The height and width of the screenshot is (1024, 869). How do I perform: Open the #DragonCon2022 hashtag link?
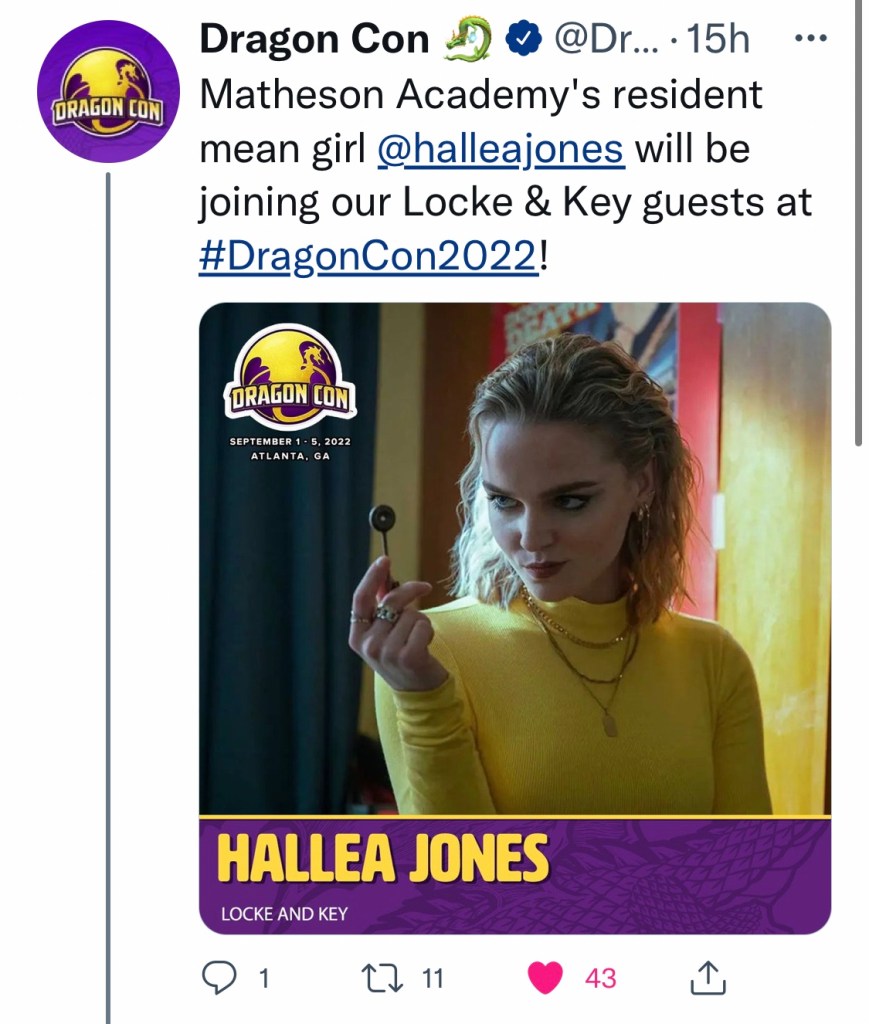point(370,256)
